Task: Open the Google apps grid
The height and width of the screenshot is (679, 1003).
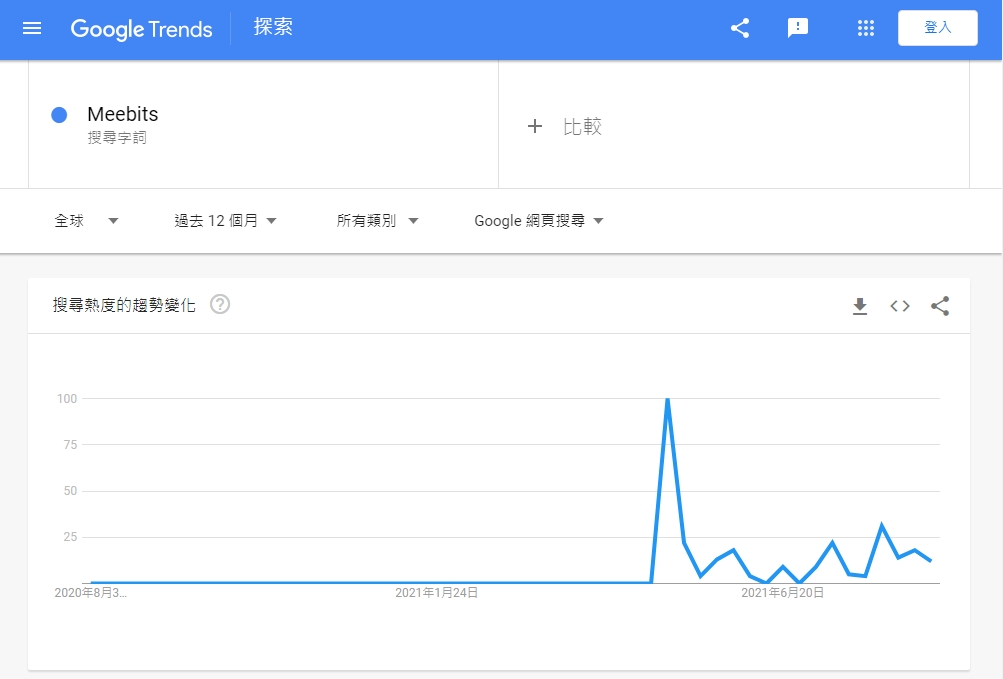Action: click(866, 28)
